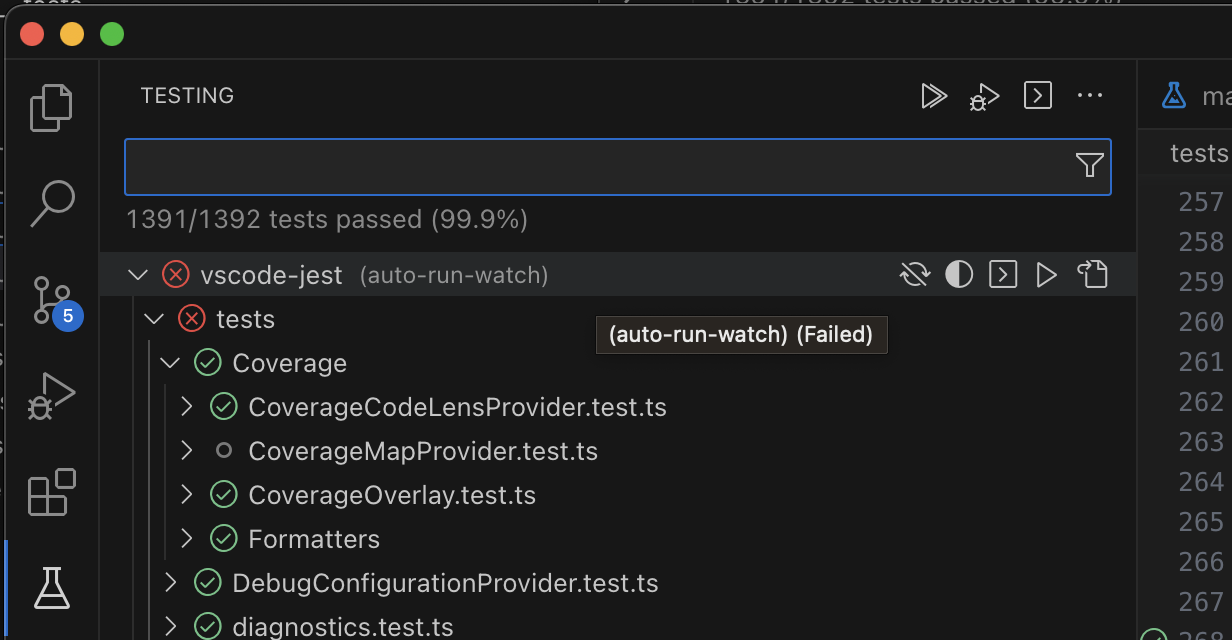Toggle auto-run watch for vscode-jest
This screenshot has height=640, width=1232.
(913, 274)
